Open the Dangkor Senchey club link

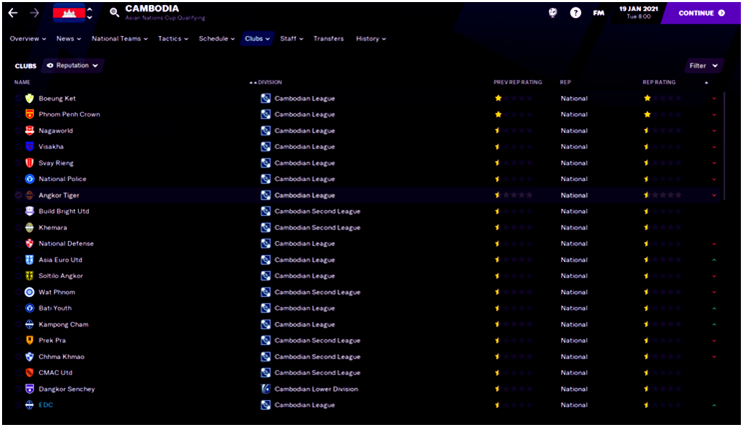pos(67,389)
